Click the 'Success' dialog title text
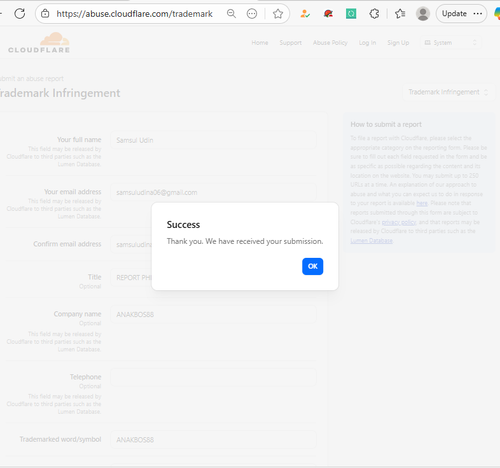Screen dimensions: 500x468 tap(183, 225)
